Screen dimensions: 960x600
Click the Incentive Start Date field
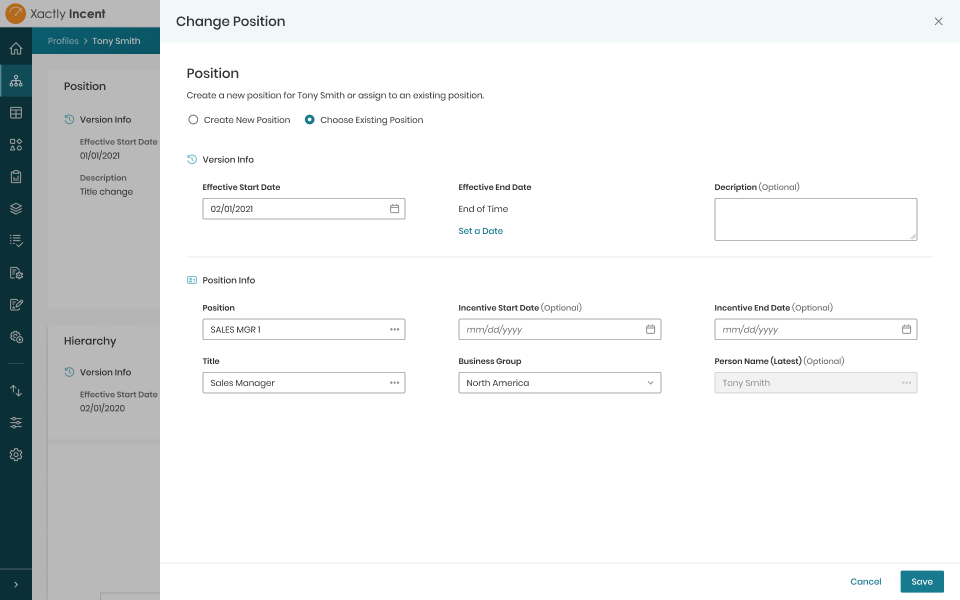tap(560, 329)
